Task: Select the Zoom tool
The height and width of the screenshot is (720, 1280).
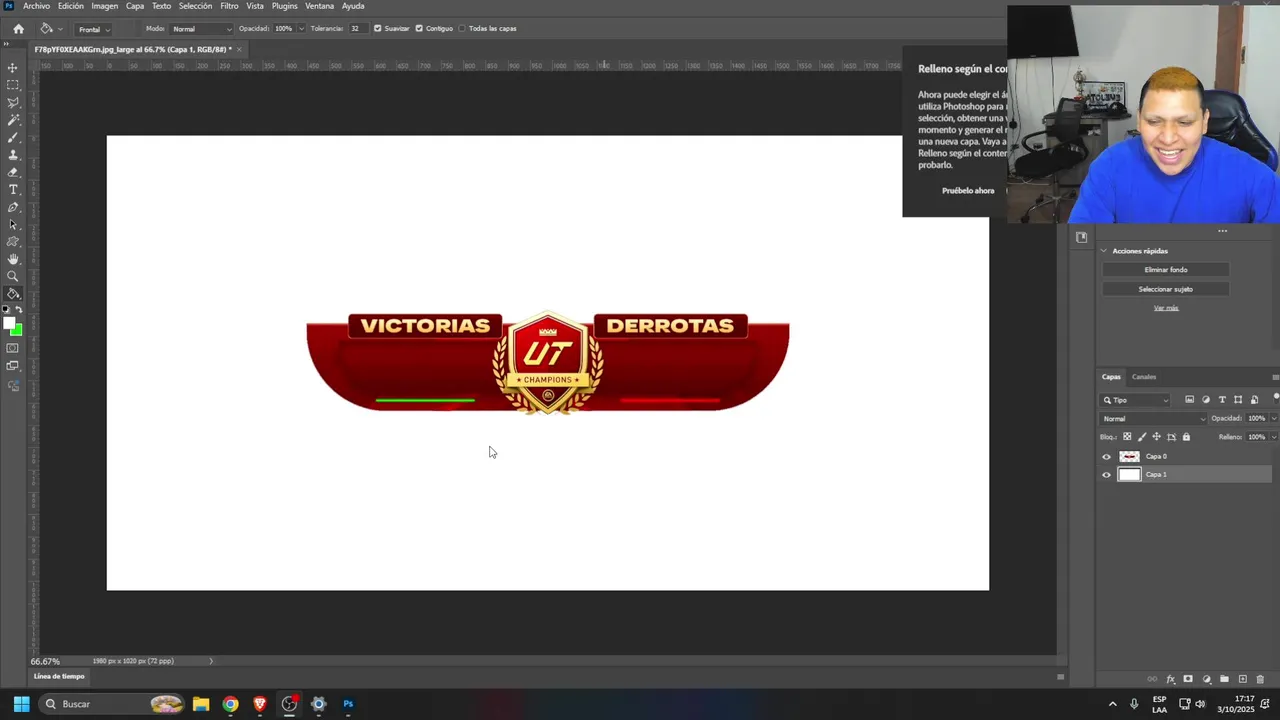Action: click(13, 277)
